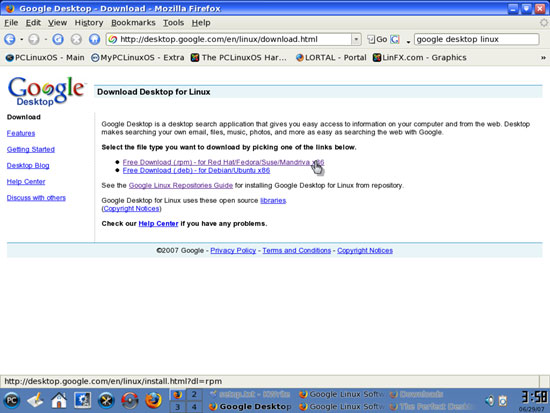Click the google desktop linux search field
Screen dimensions: 550x413
click(x=476, y=39)
